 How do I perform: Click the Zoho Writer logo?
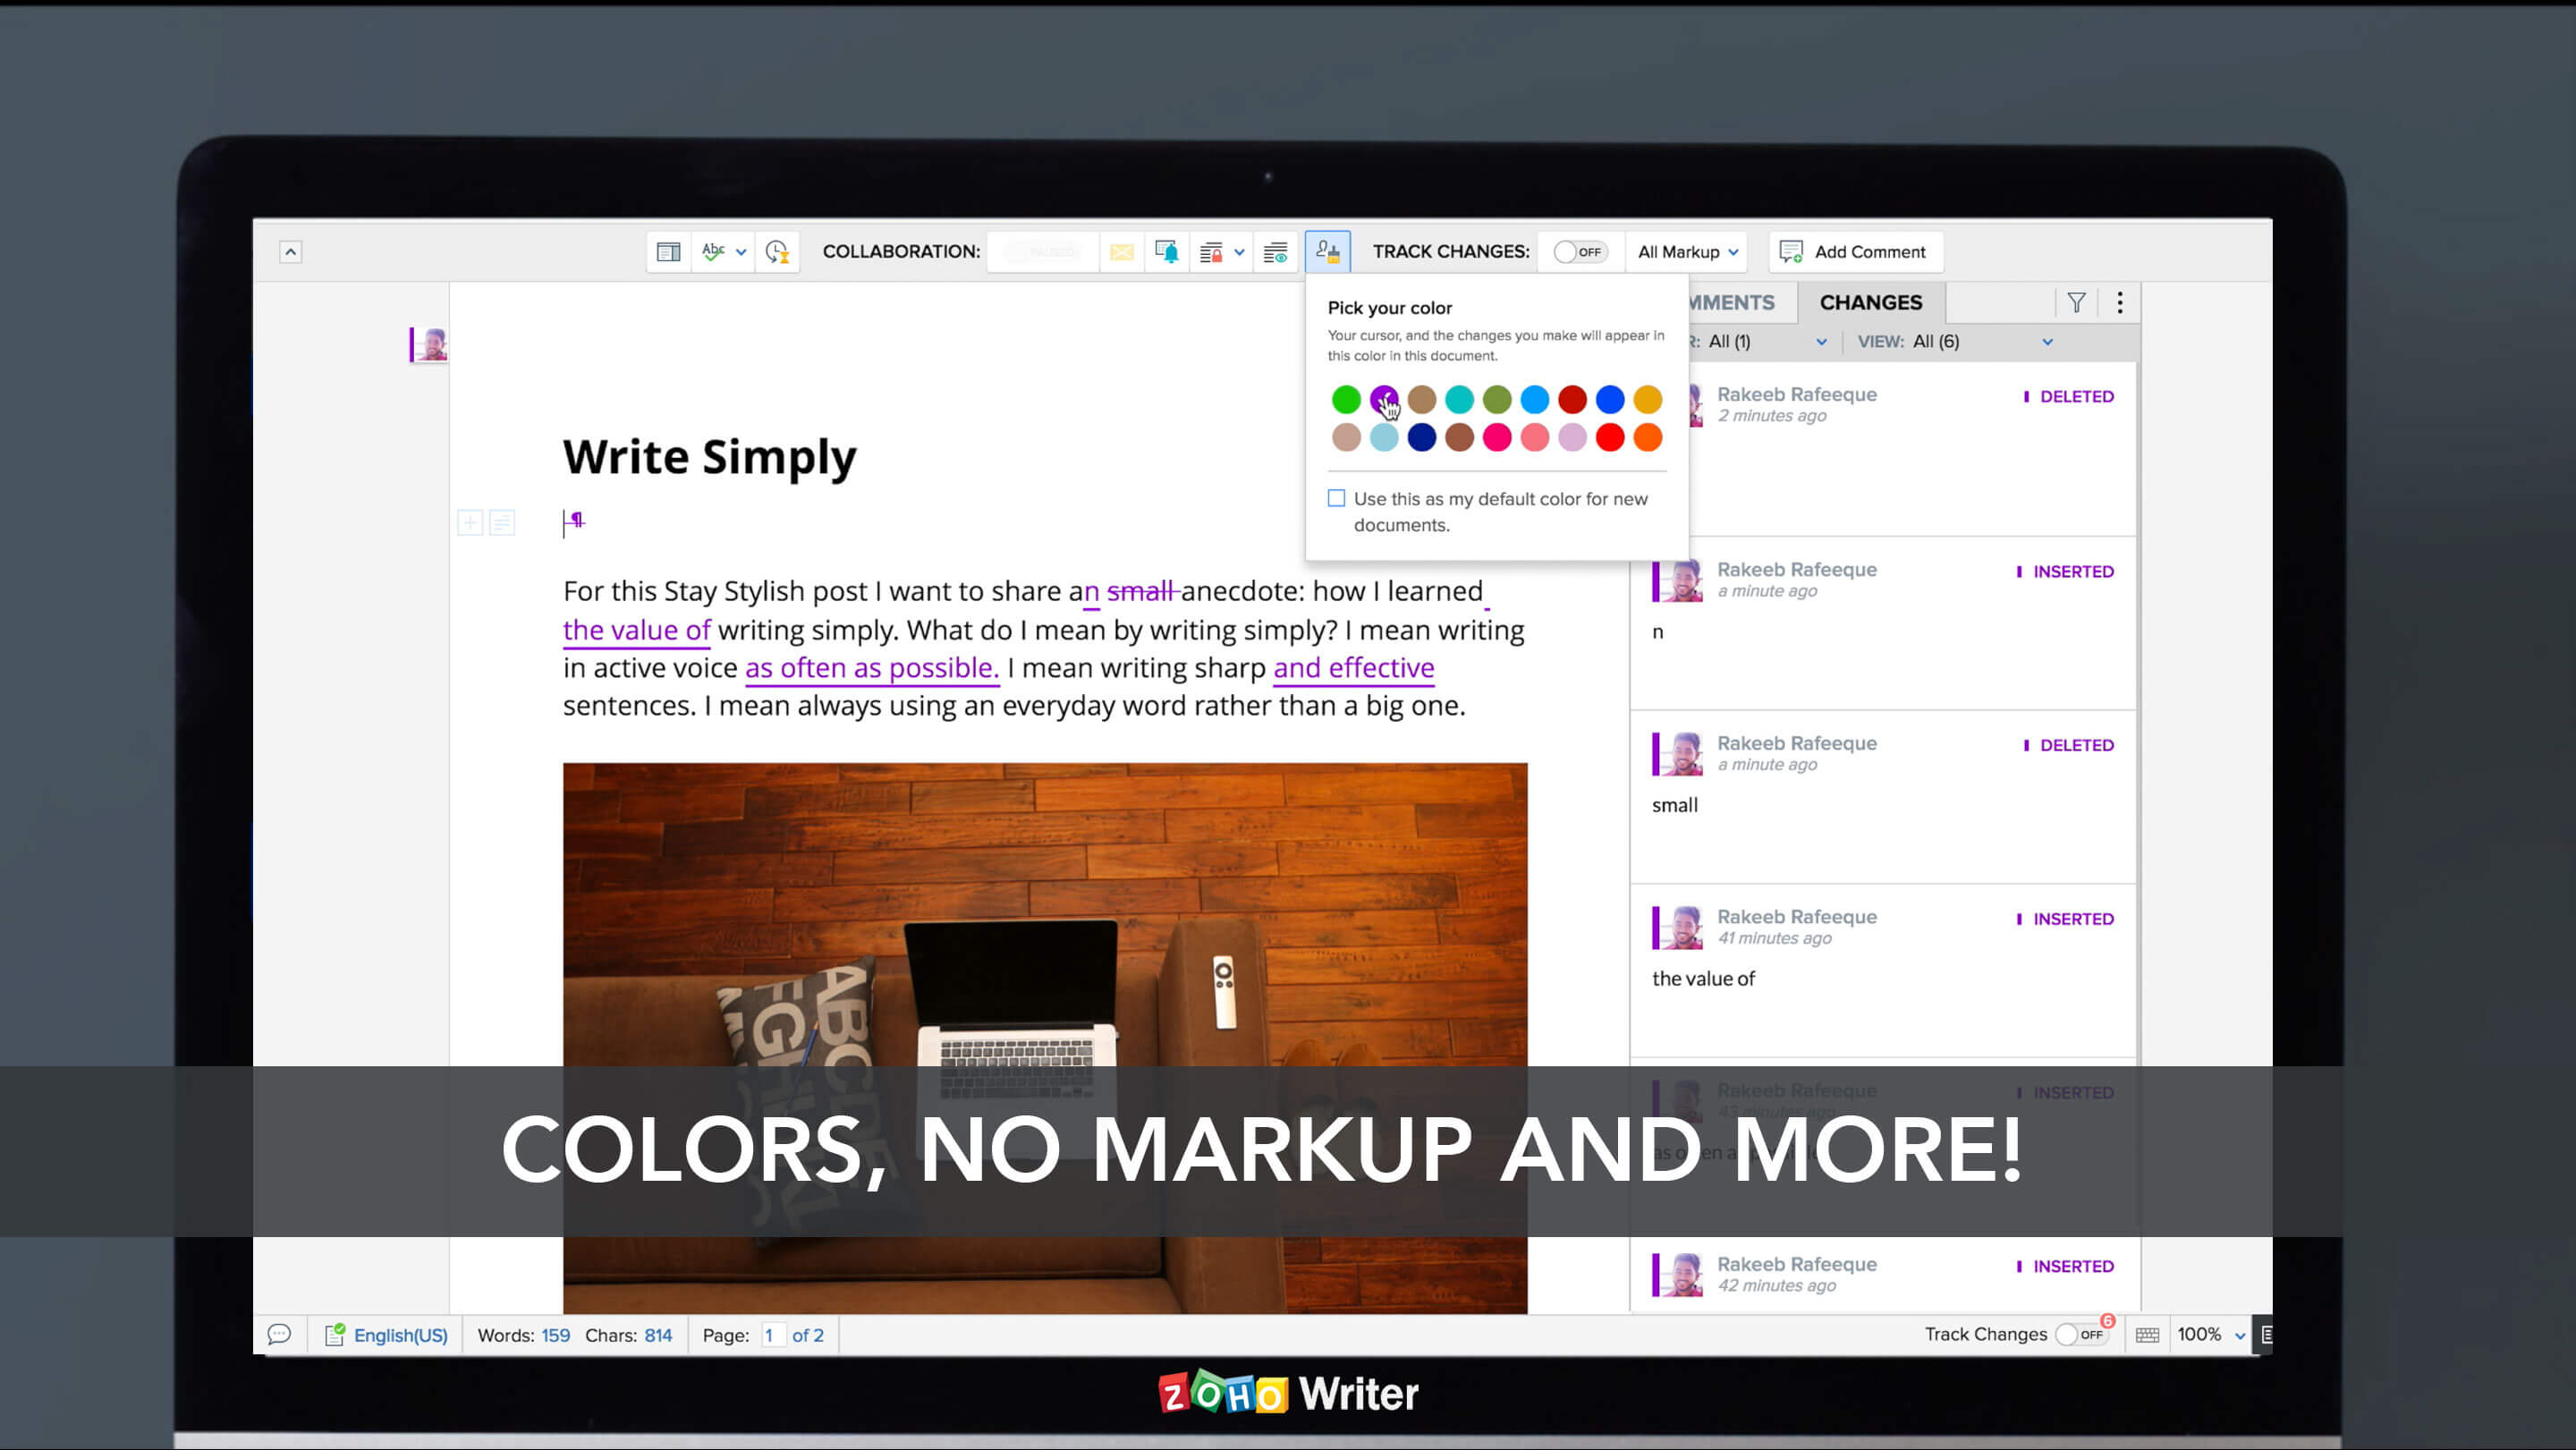1286,1394
